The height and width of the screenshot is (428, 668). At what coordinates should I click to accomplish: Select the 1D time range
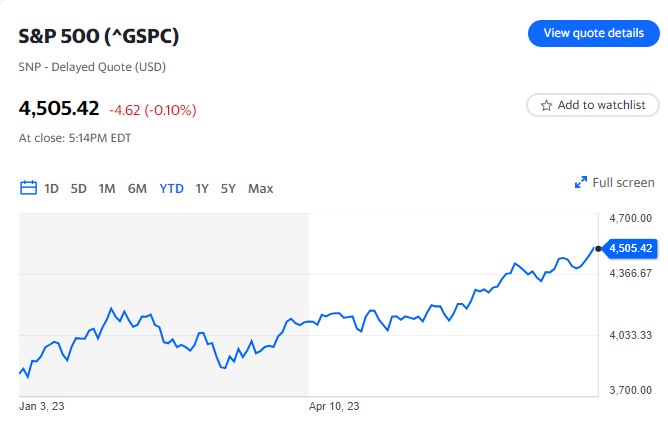point(52,188)
